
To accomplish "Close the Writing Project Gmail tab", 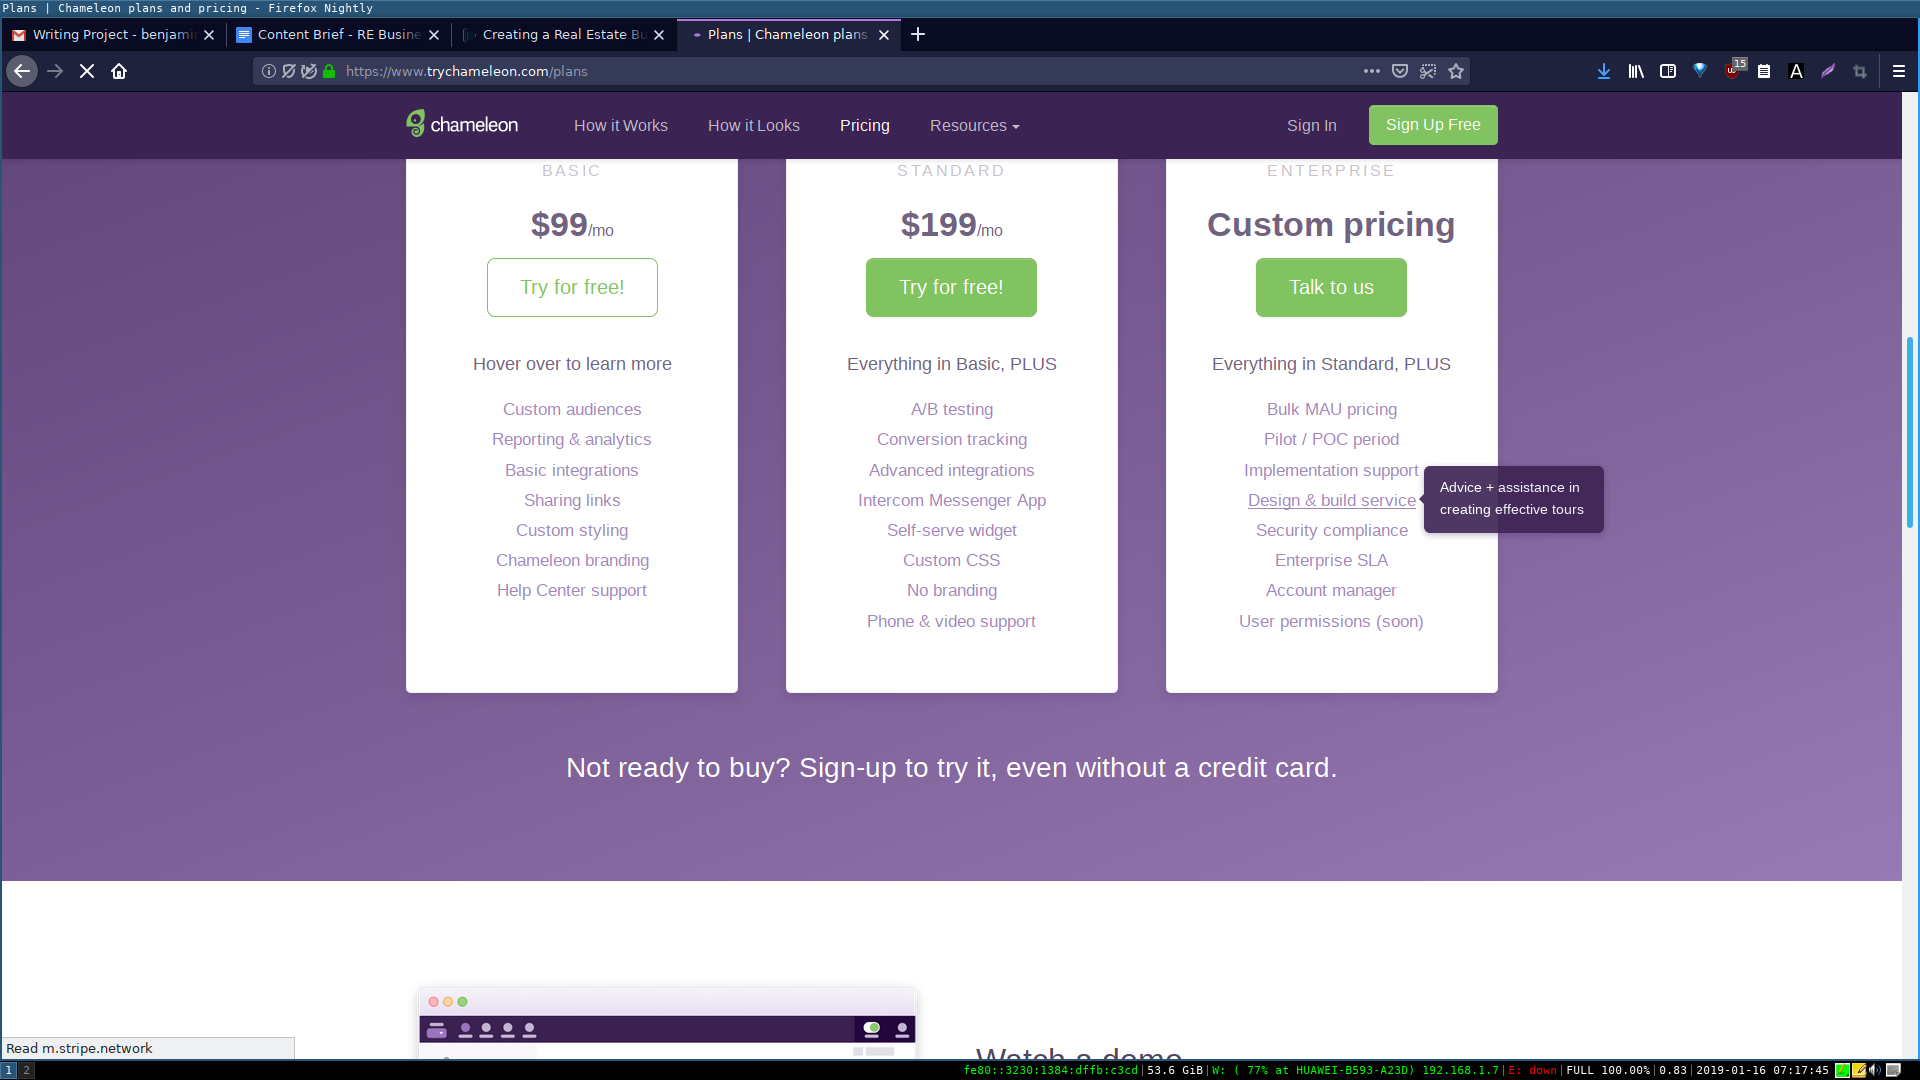I will (209, 34).
